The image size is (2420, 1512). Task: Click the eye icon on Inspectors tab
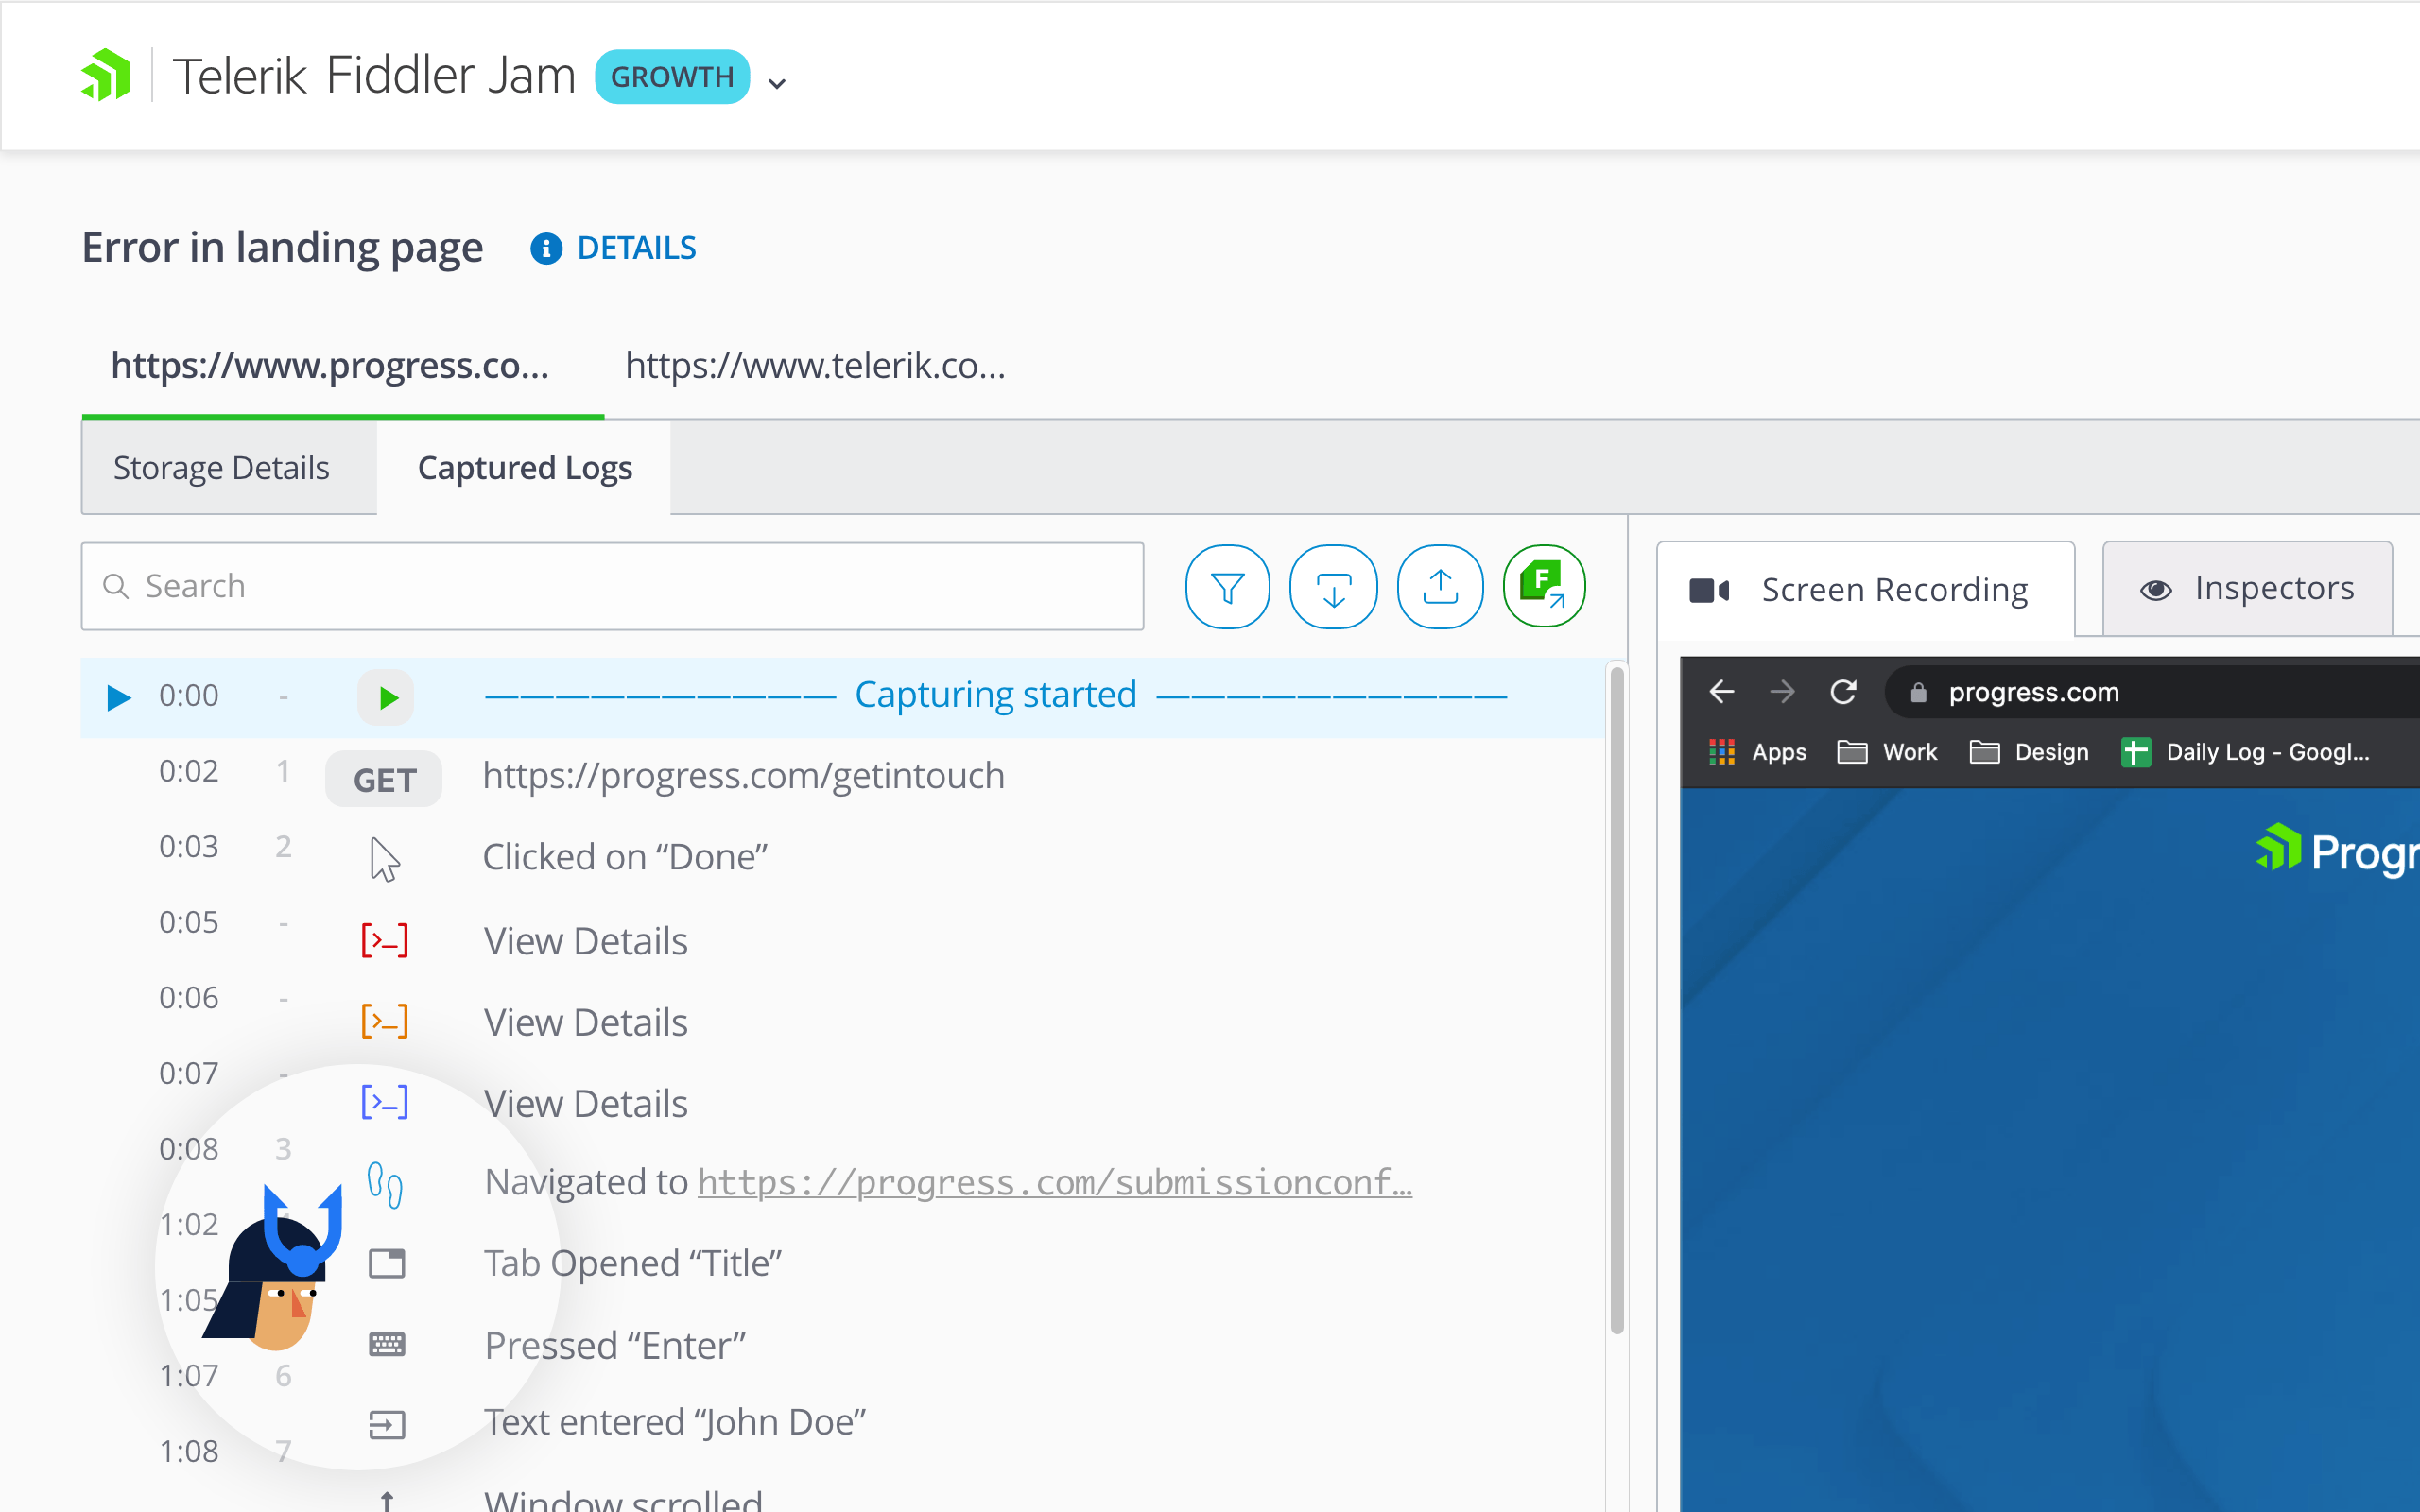click(2156, 590)
